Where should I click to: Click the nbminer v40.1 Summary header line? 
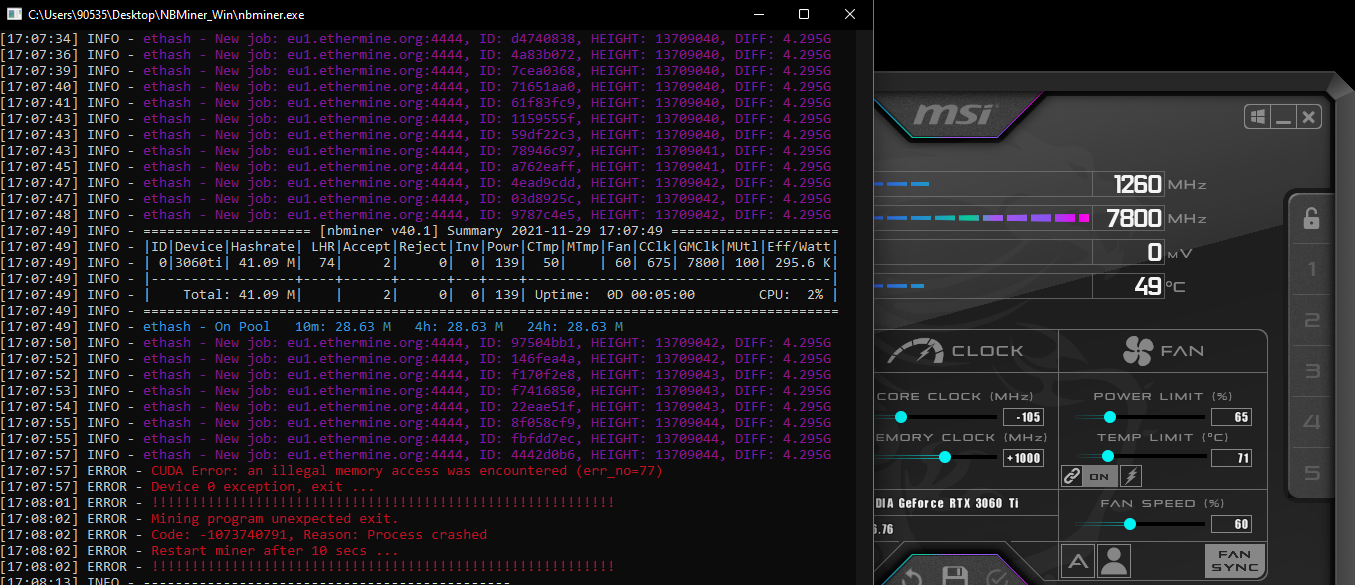pos(491,231)
